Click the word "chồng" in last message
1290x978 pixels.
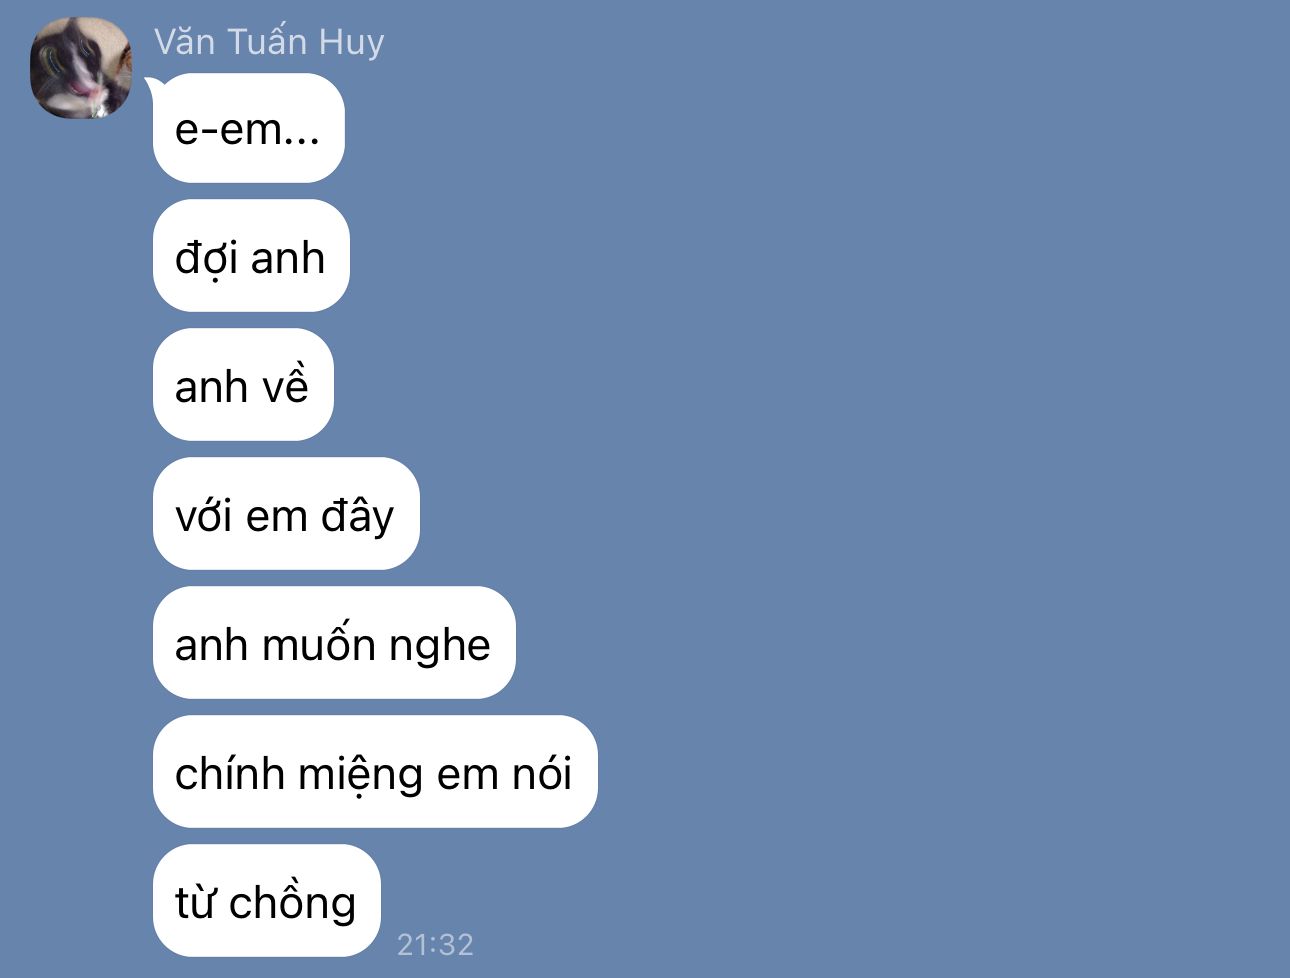[292, 901]
